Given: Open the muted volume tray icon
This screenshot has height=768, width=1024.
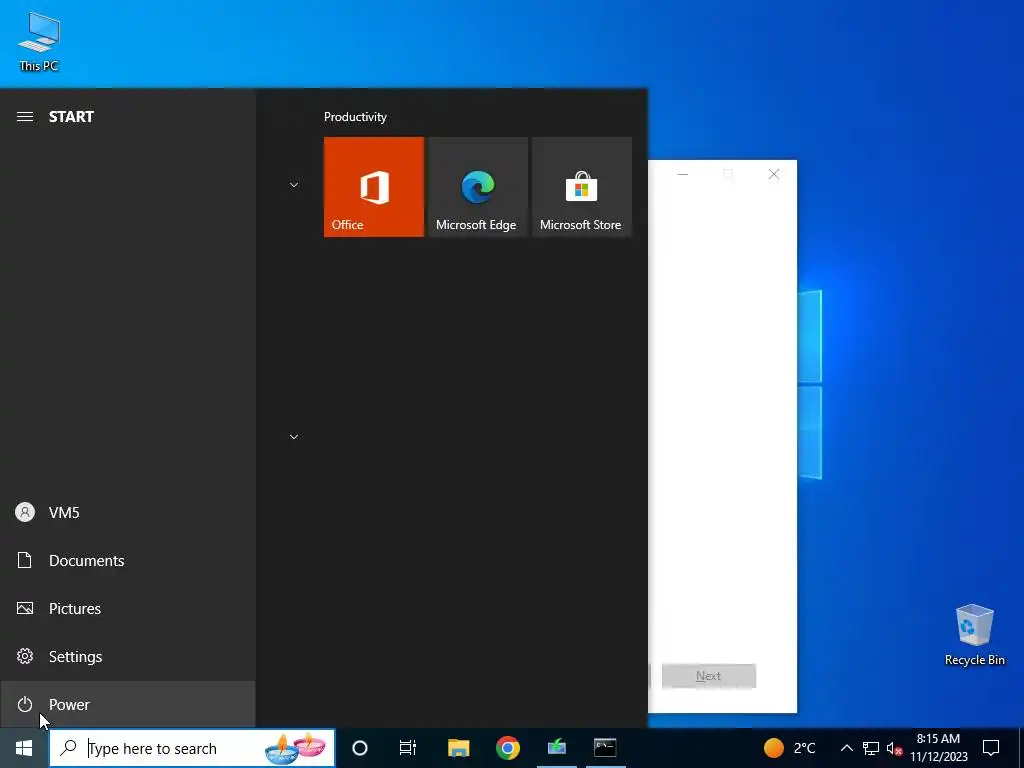Looking at the screenshot, I should coord(895,748).
